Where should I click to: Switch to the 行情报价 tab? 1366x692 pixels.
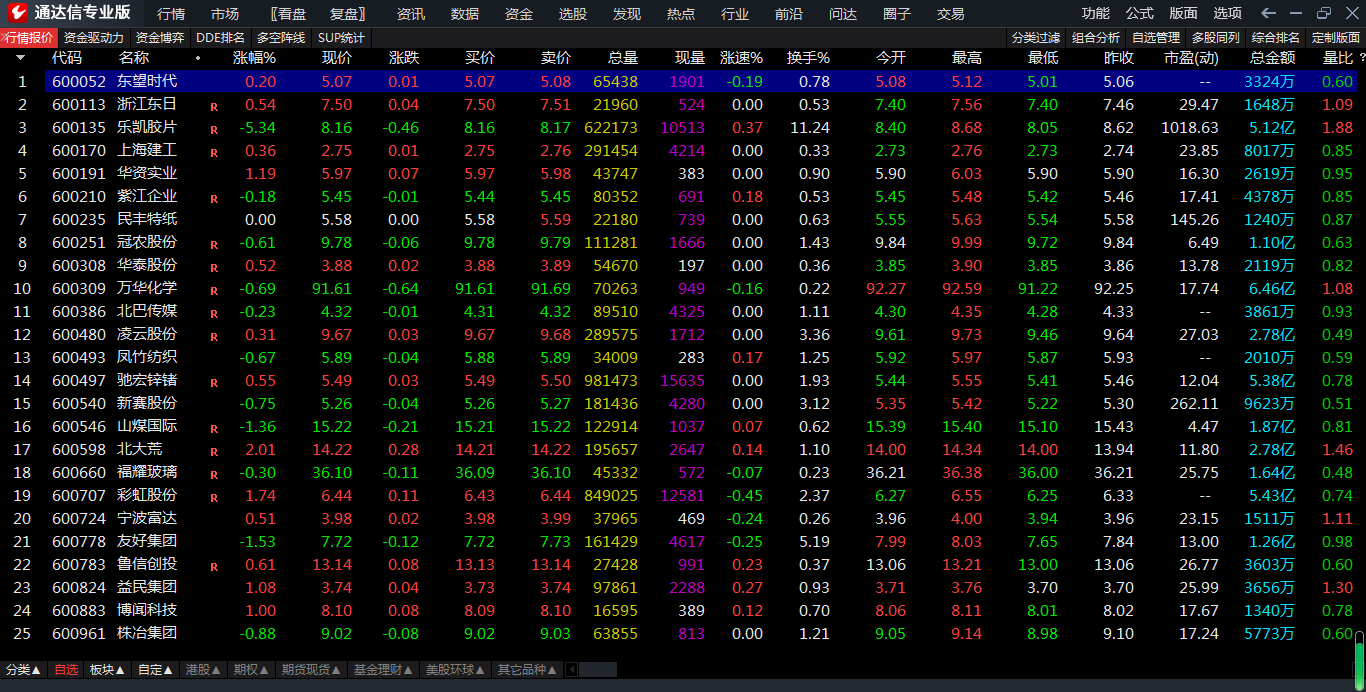[29, 38]
